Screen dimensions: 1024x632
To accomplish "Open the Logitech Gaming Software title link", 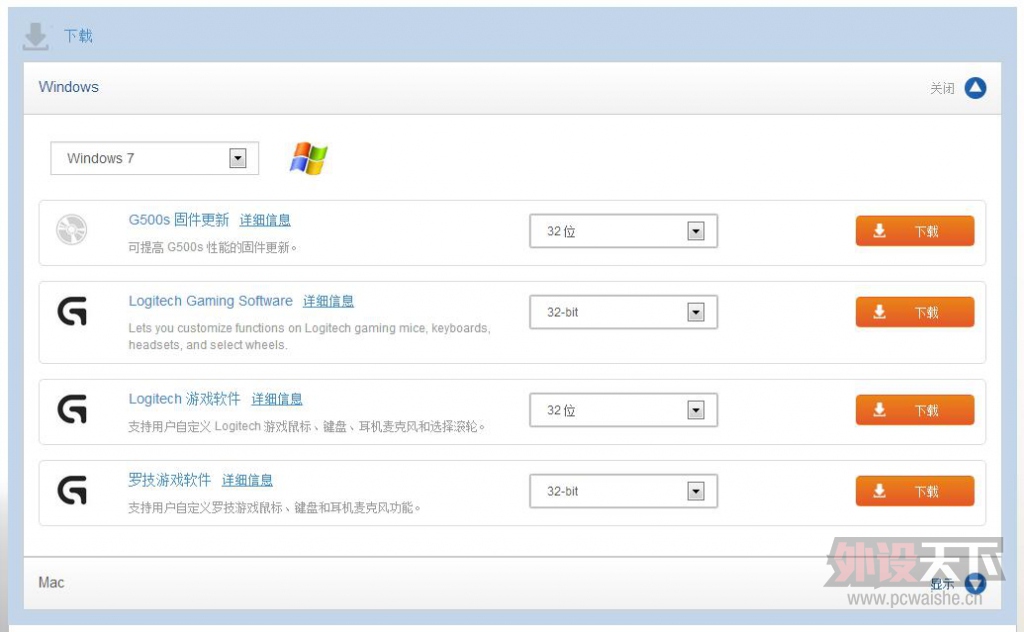I will 210,301.
